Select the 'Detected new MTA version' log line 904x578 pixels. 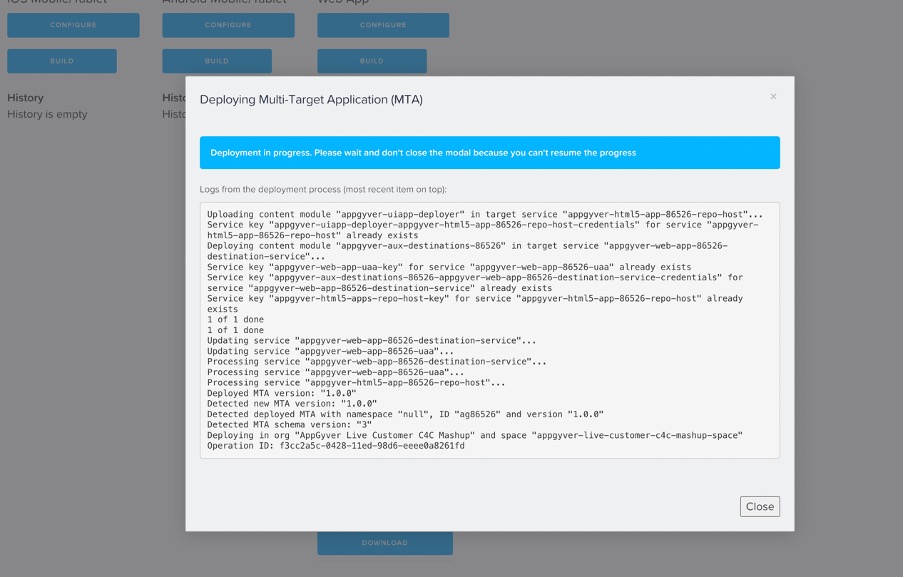point(292,404)
